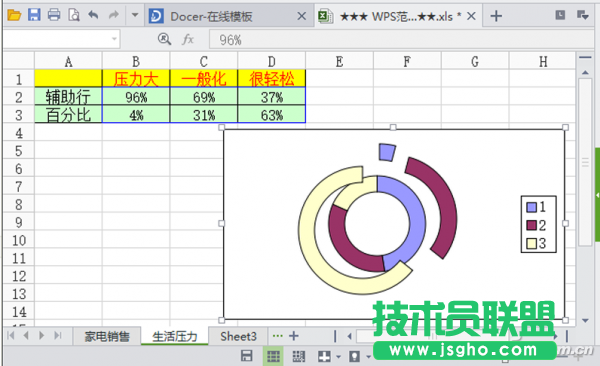This screenshot has width=600, height=366.
Task: Select row 10 header
Action: coord(18,240)
